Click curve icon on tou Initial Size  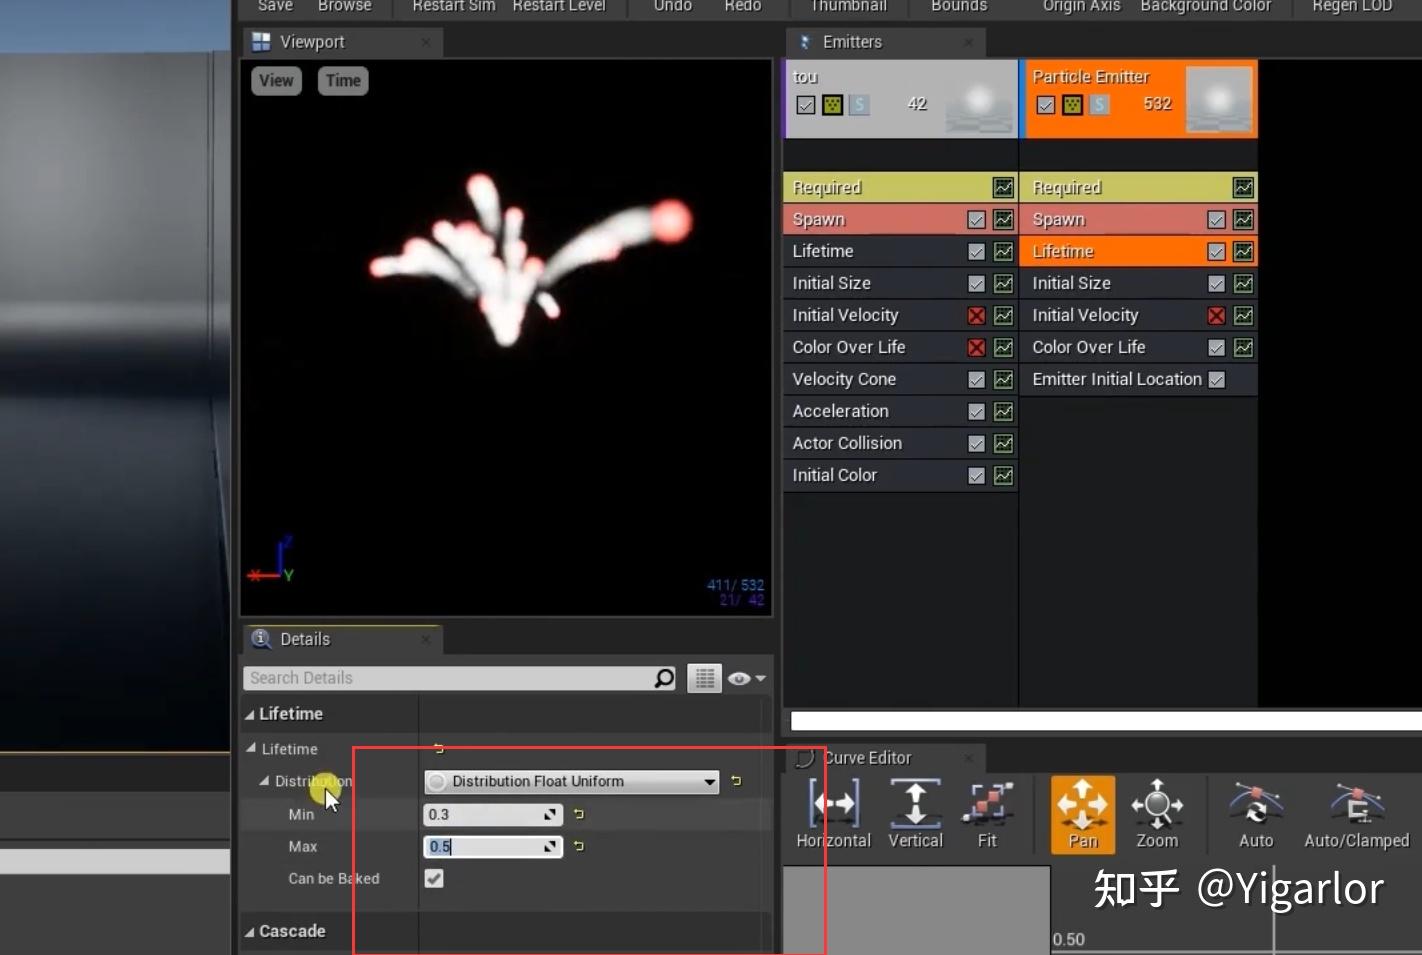click(x=1003, y=283)
